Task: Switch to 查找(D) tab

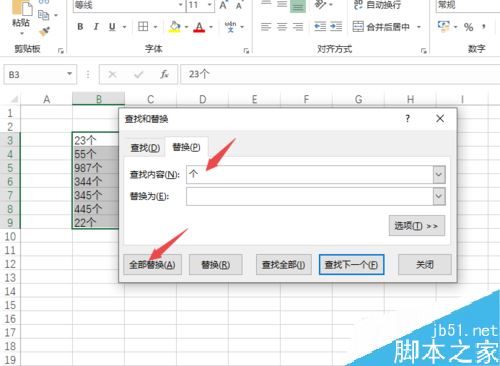Action: [x=145, y=147]
